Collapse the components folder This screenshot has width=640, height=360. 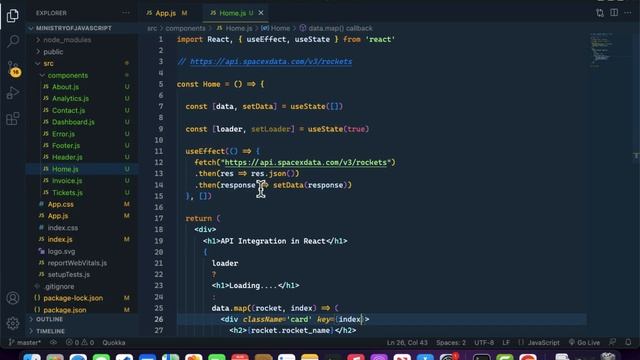coord(67,76)
